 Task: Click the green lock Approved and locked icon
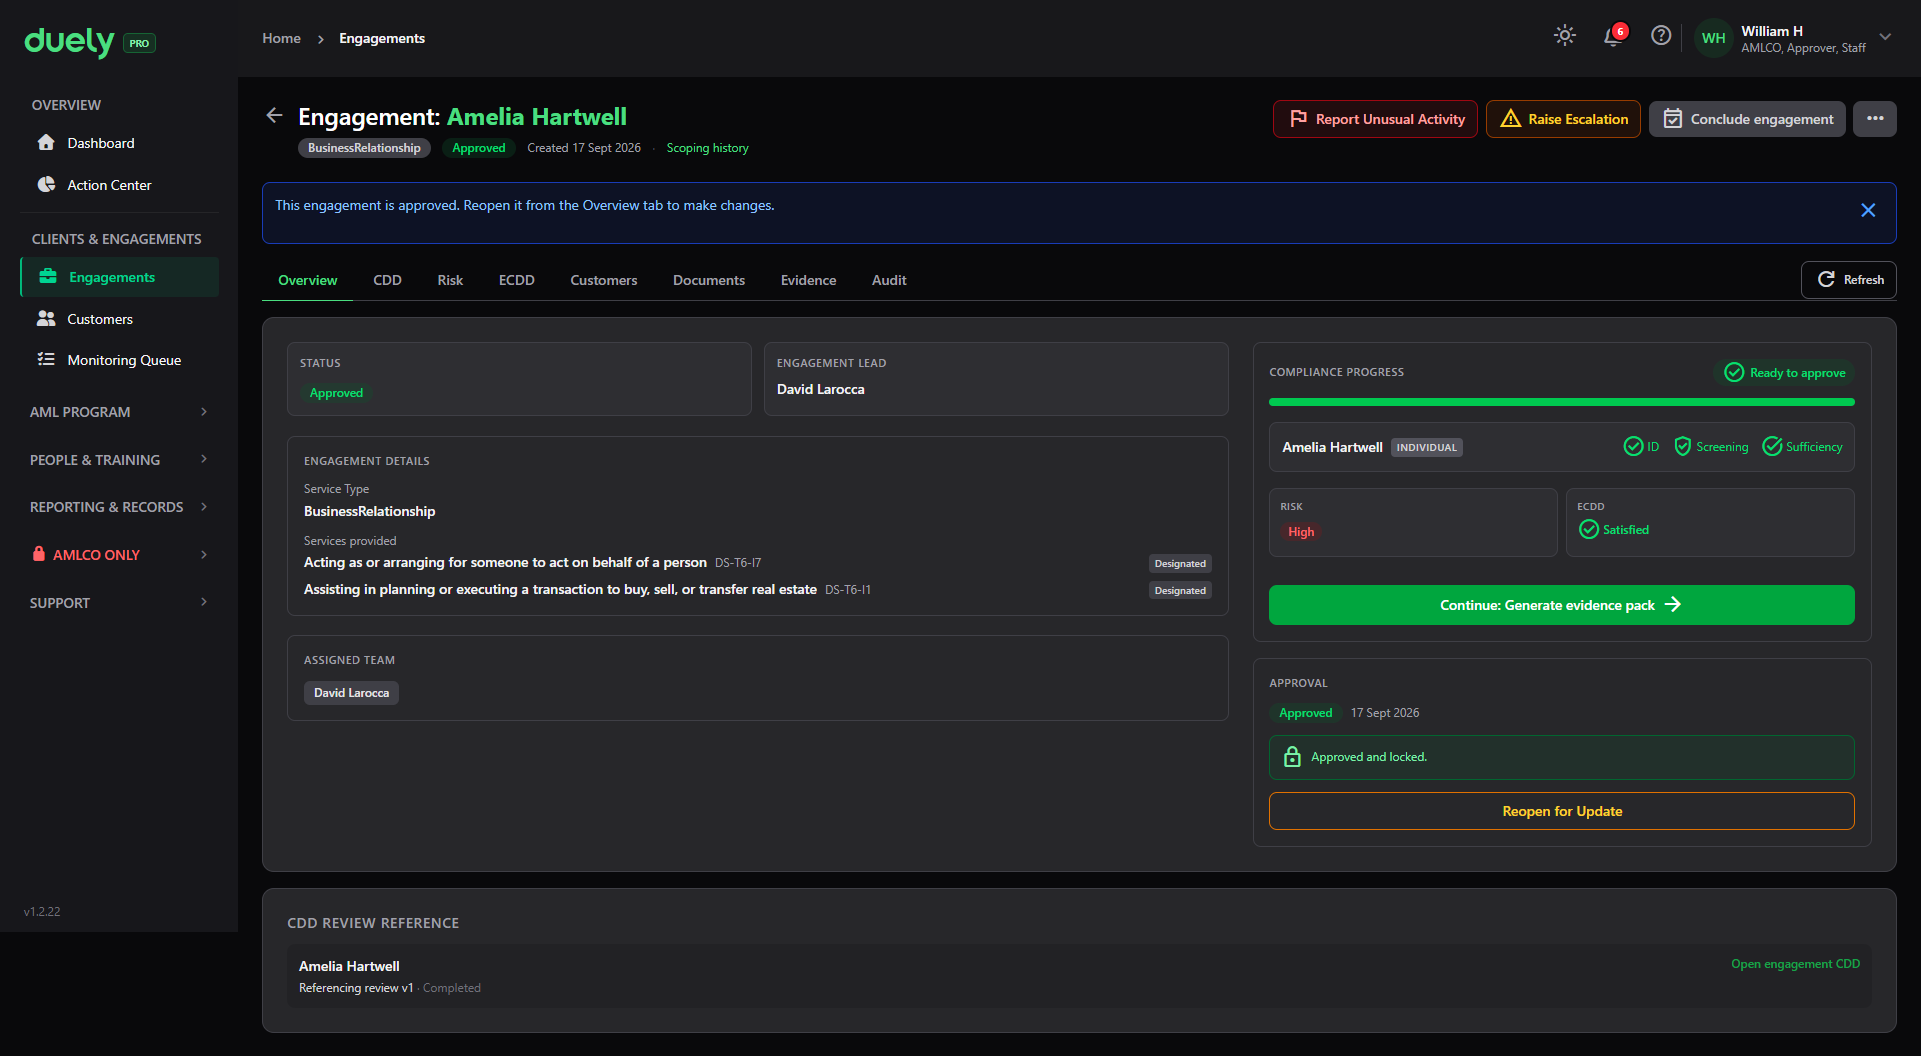(1292, 757)
